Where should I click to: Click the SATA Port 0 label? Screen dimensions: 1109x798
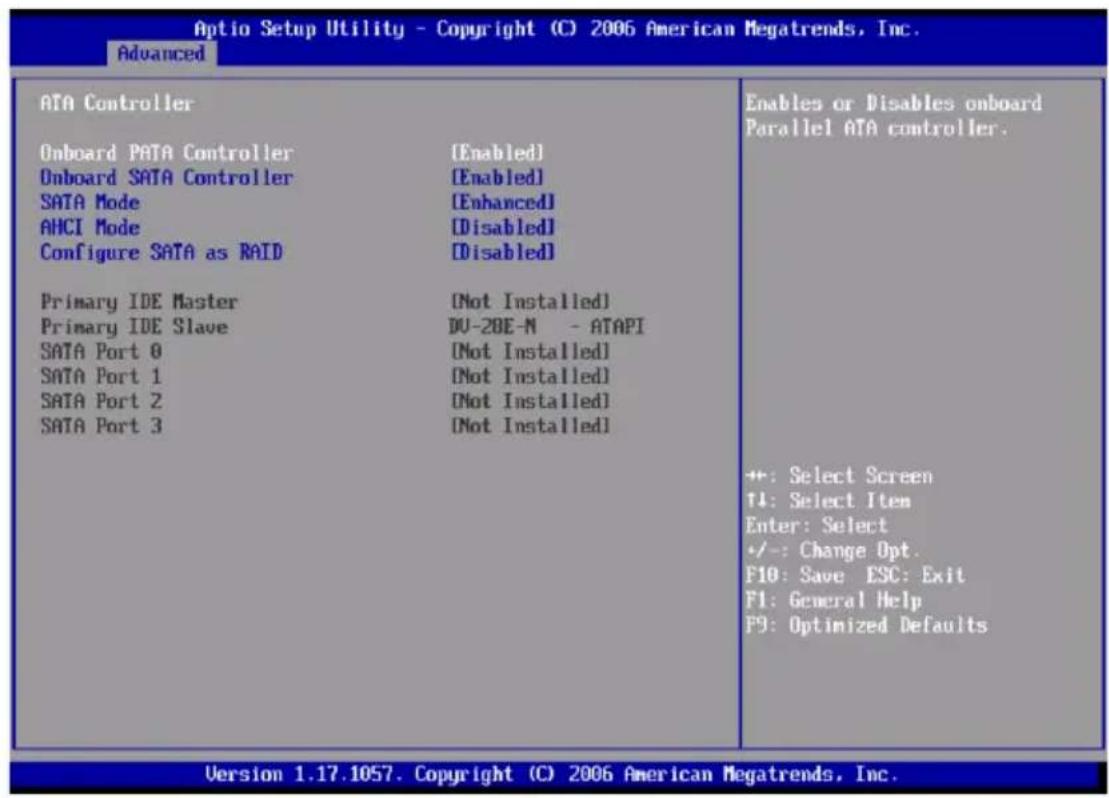coord(101,352)
